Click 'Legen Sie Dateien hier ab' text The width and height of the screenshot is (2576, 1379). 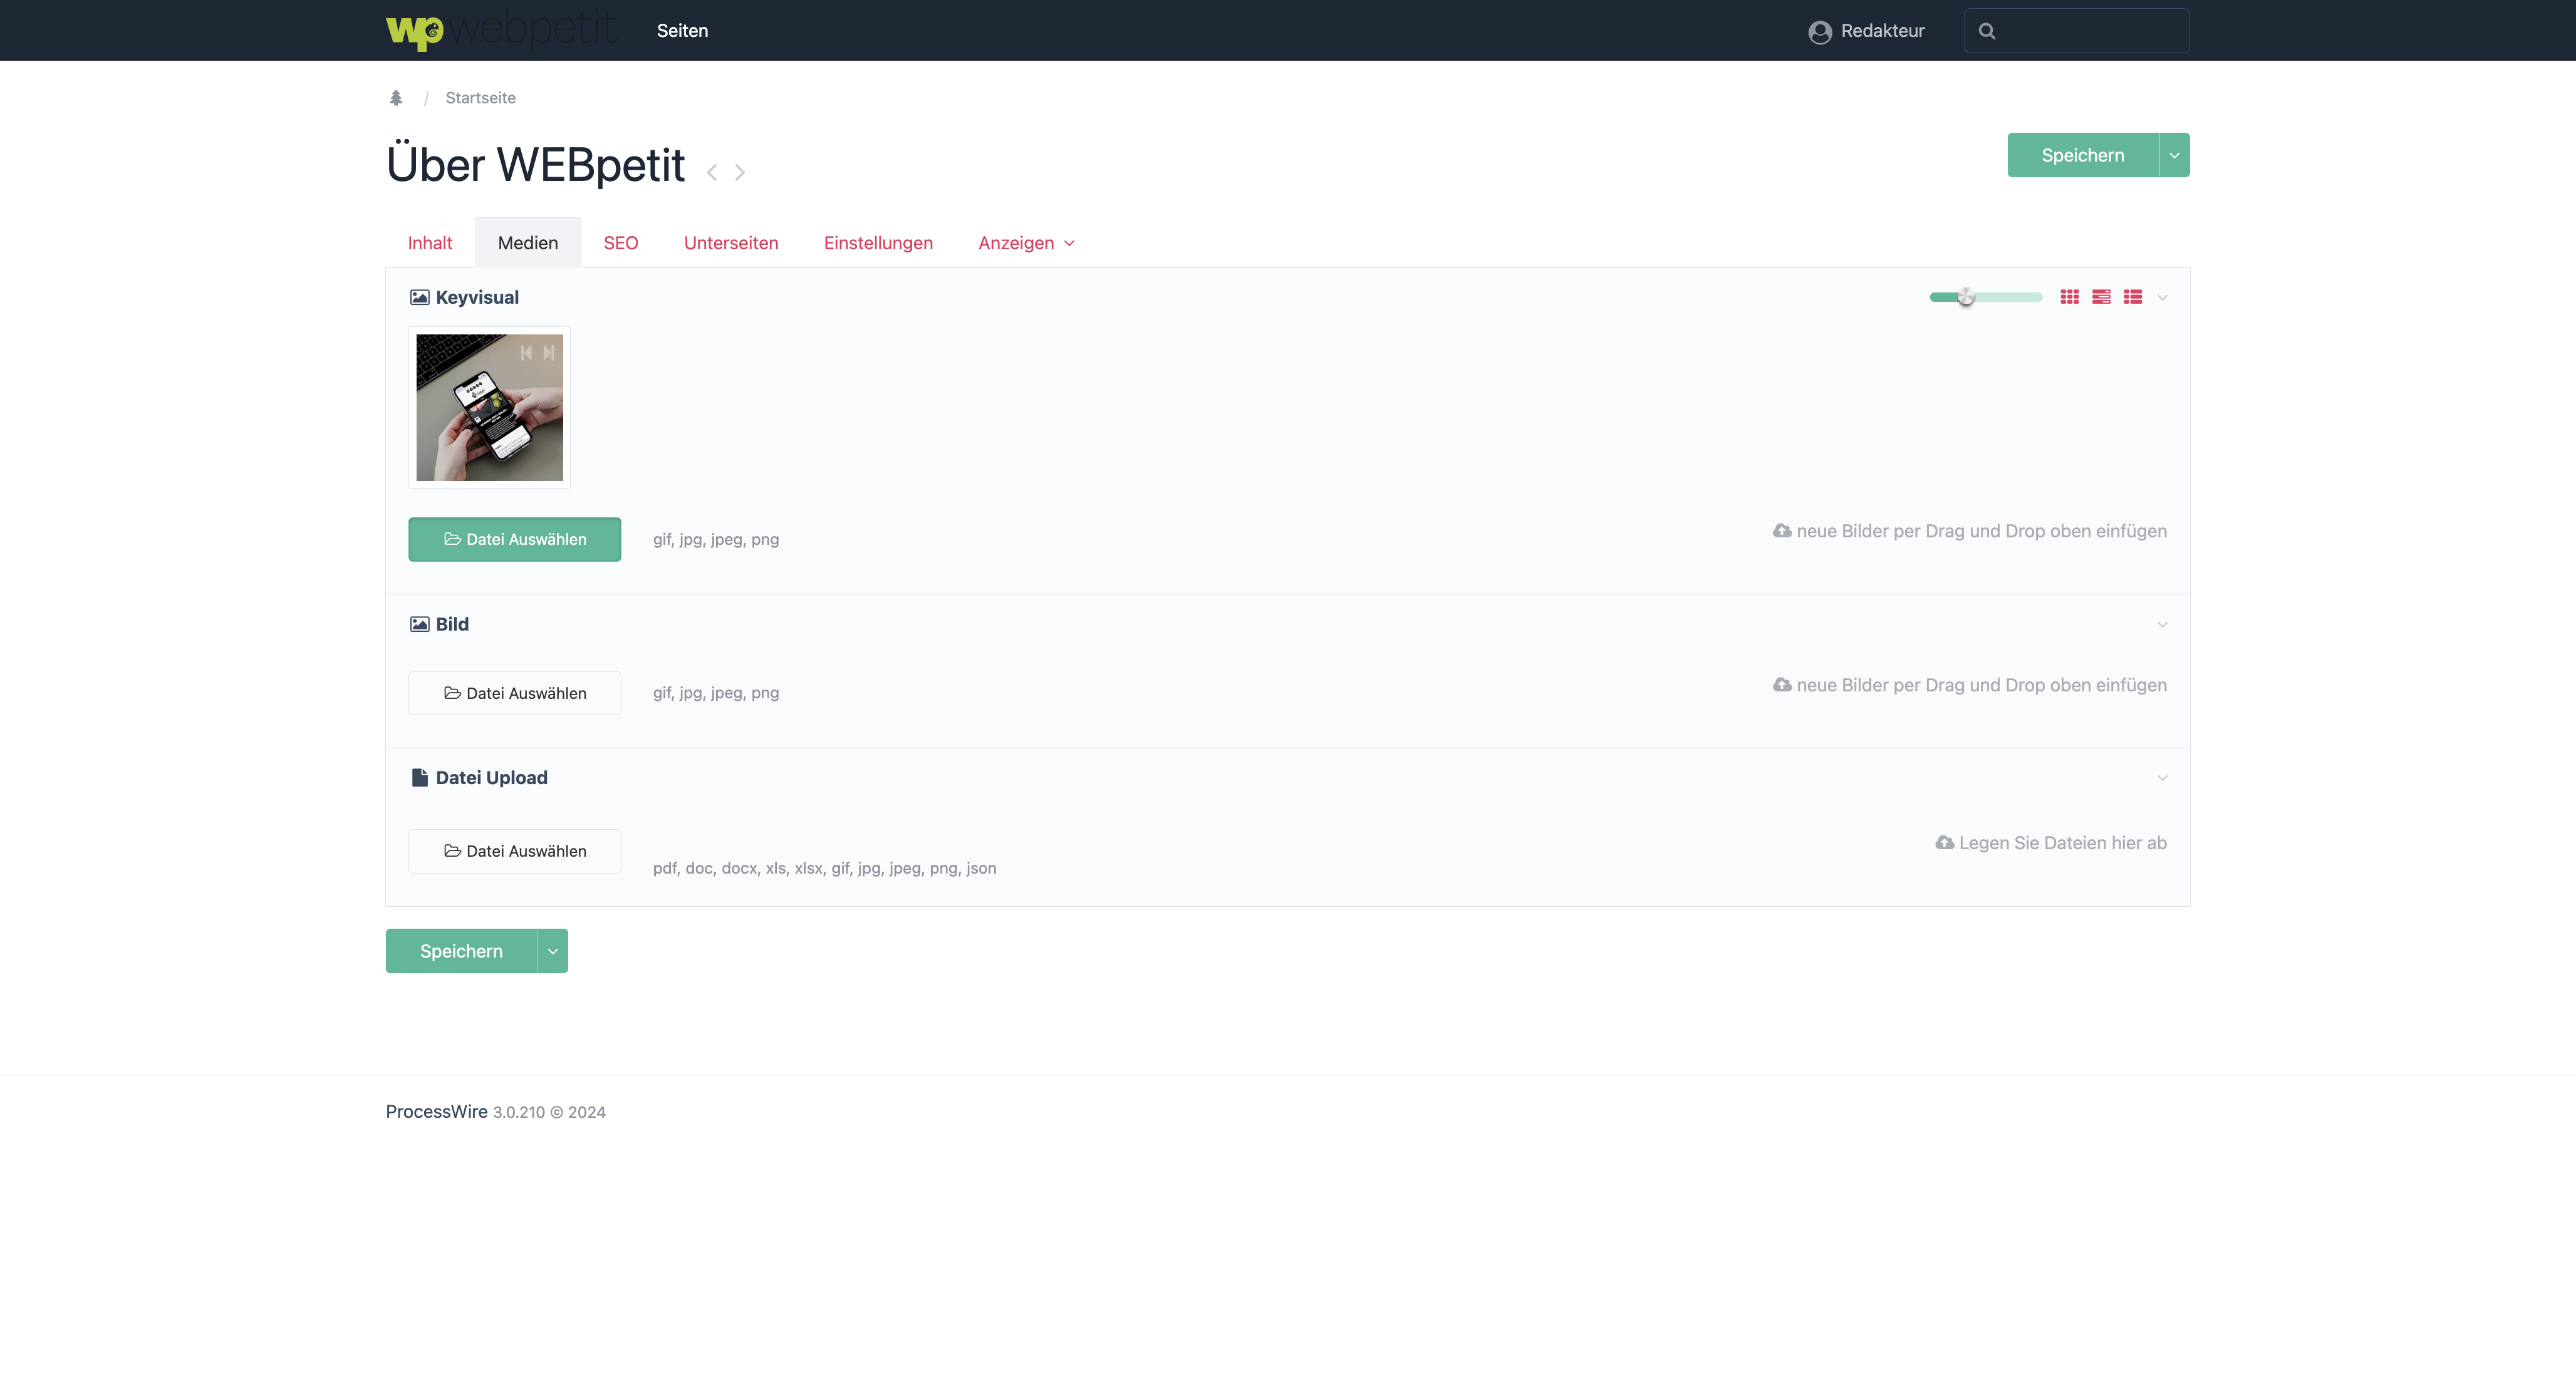coord(2062,843)
